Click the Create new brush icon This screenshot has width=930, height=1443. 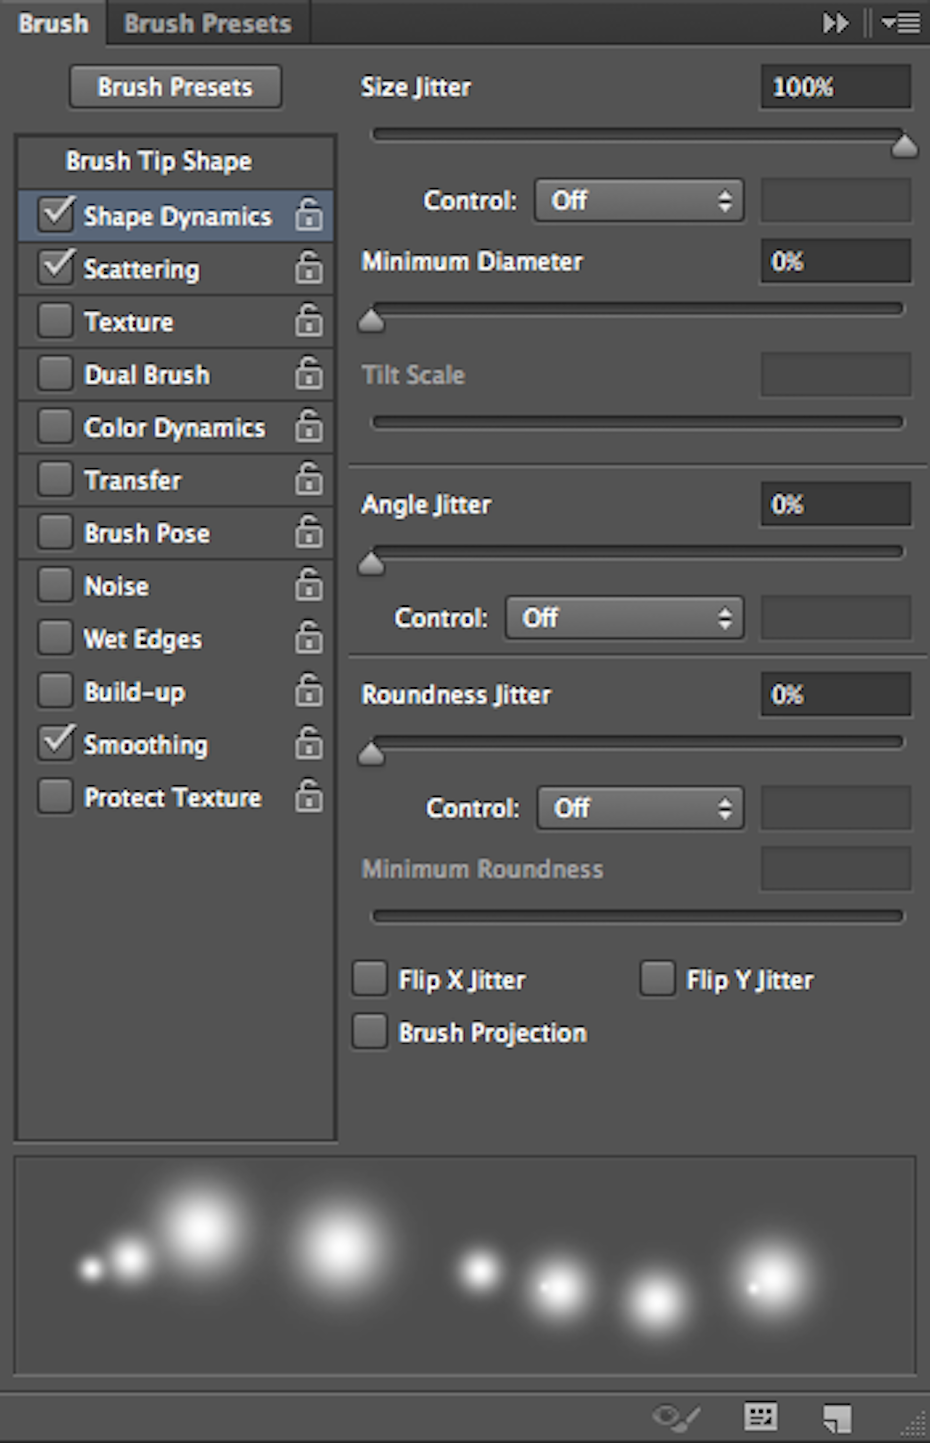click(x=837, y=1416)
